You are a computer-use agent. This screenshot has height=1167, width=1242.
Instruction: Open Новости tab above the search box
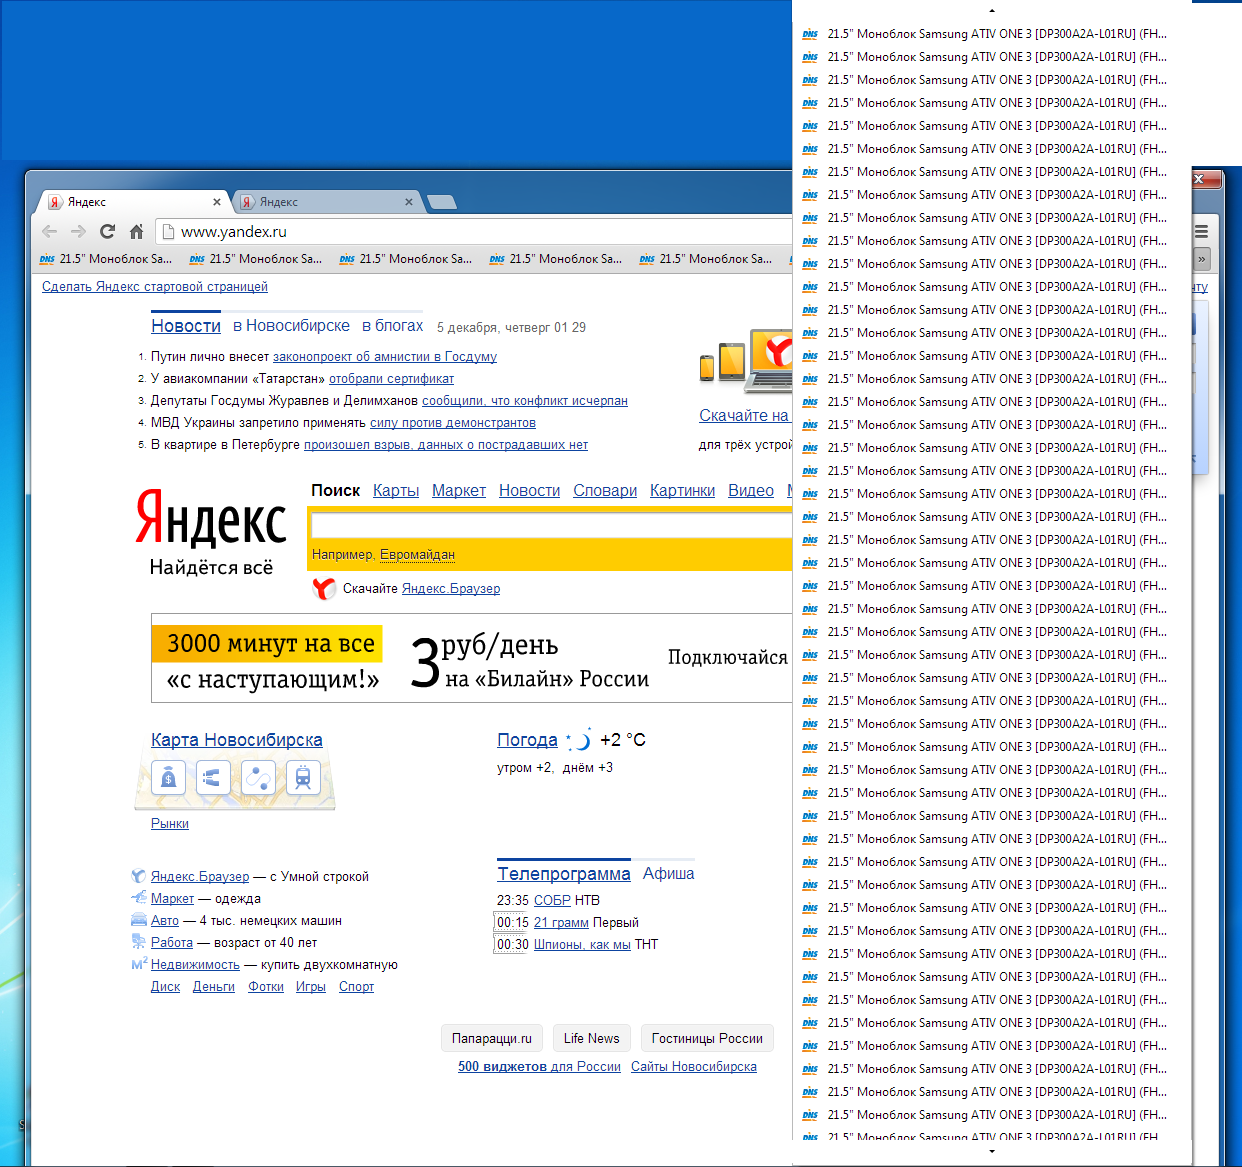point(529,491)
